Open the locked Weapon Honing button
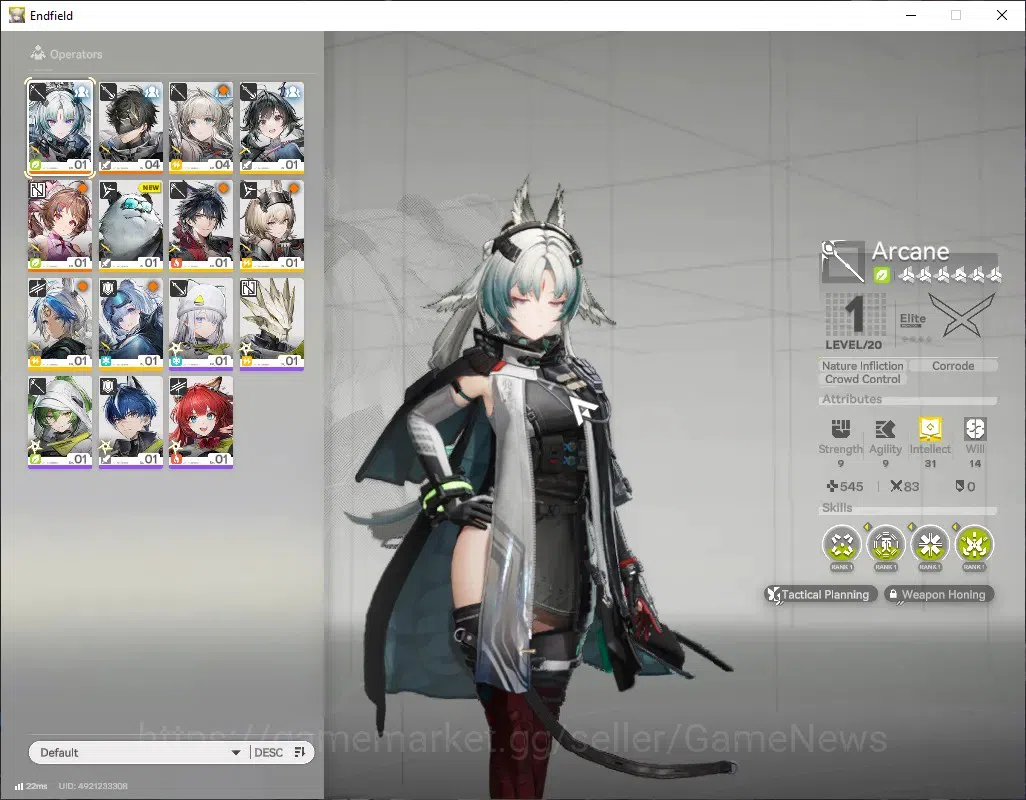 (939, 595)
